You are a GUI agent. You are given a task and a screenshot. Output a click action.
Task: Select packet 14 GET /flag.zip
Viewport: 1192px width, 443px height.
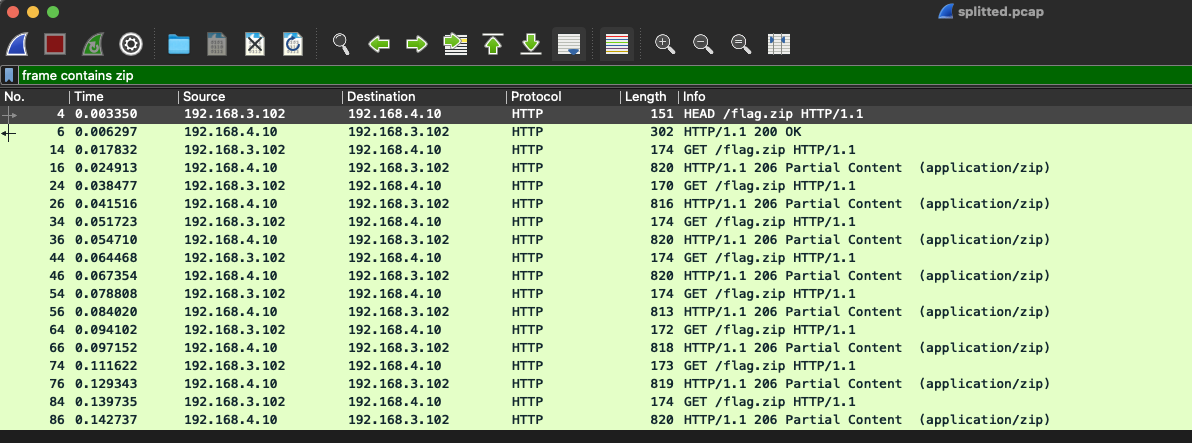pos(596,150)
